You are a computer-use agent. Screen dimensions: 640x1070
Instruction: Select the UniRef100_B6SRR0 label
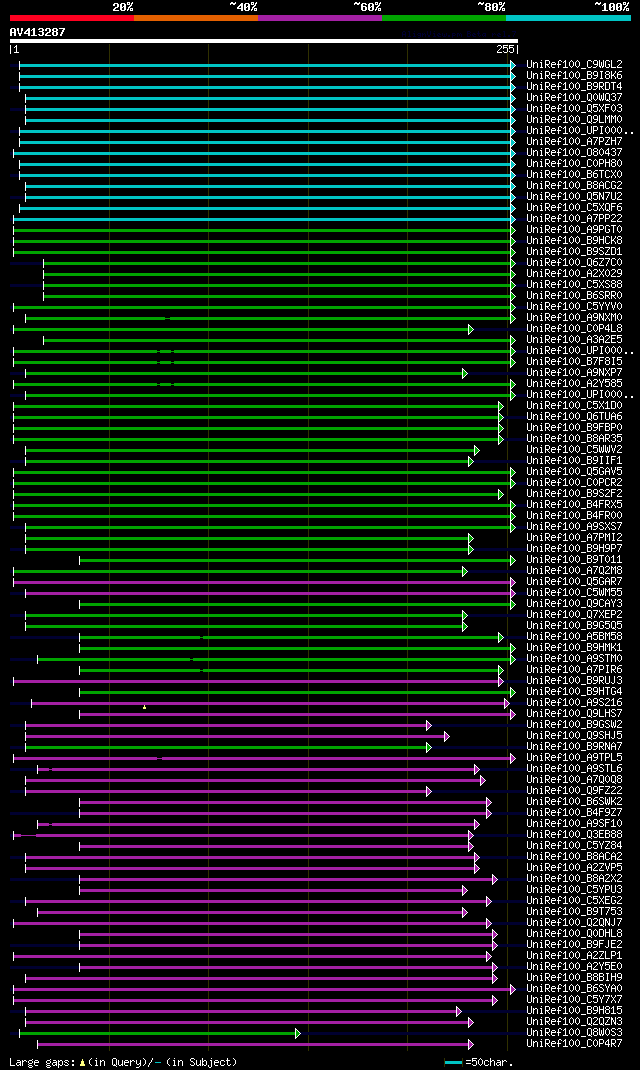pos(574,295)
